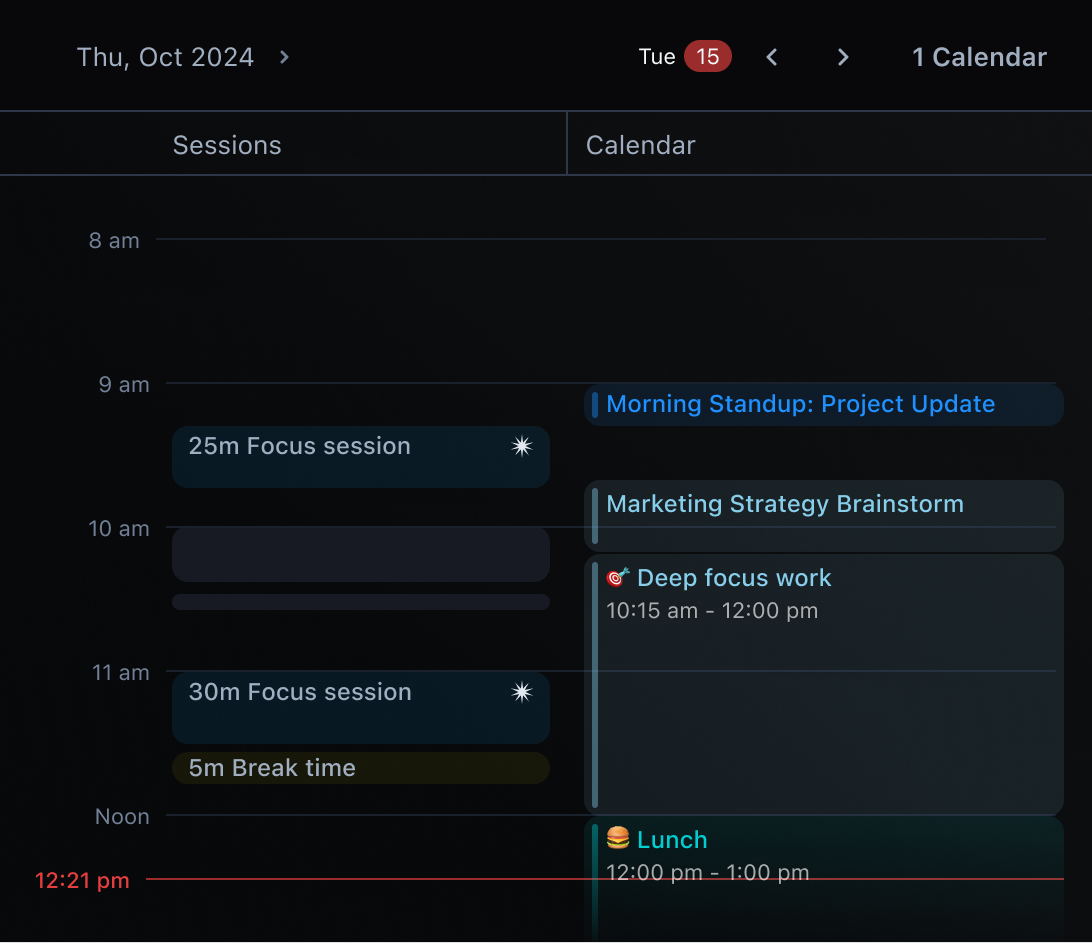This screenshot has width=1092, height=943.
Task: Click the Noon hour label
Action: 122,816
